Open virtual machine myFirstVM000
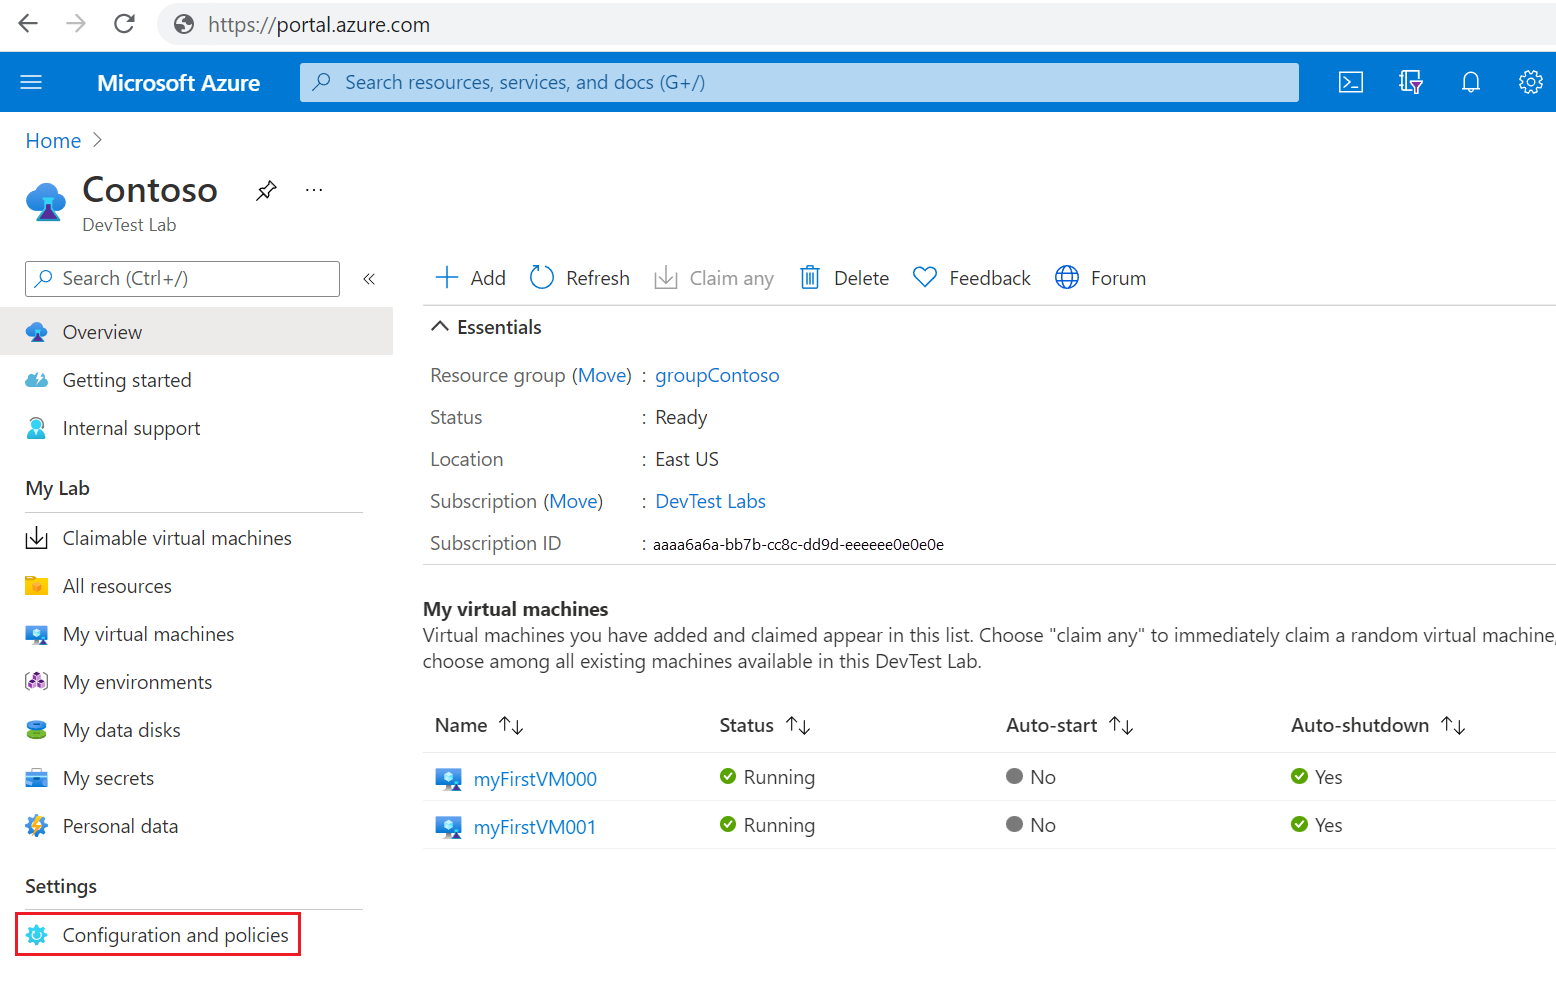 (x=535, y=779)
